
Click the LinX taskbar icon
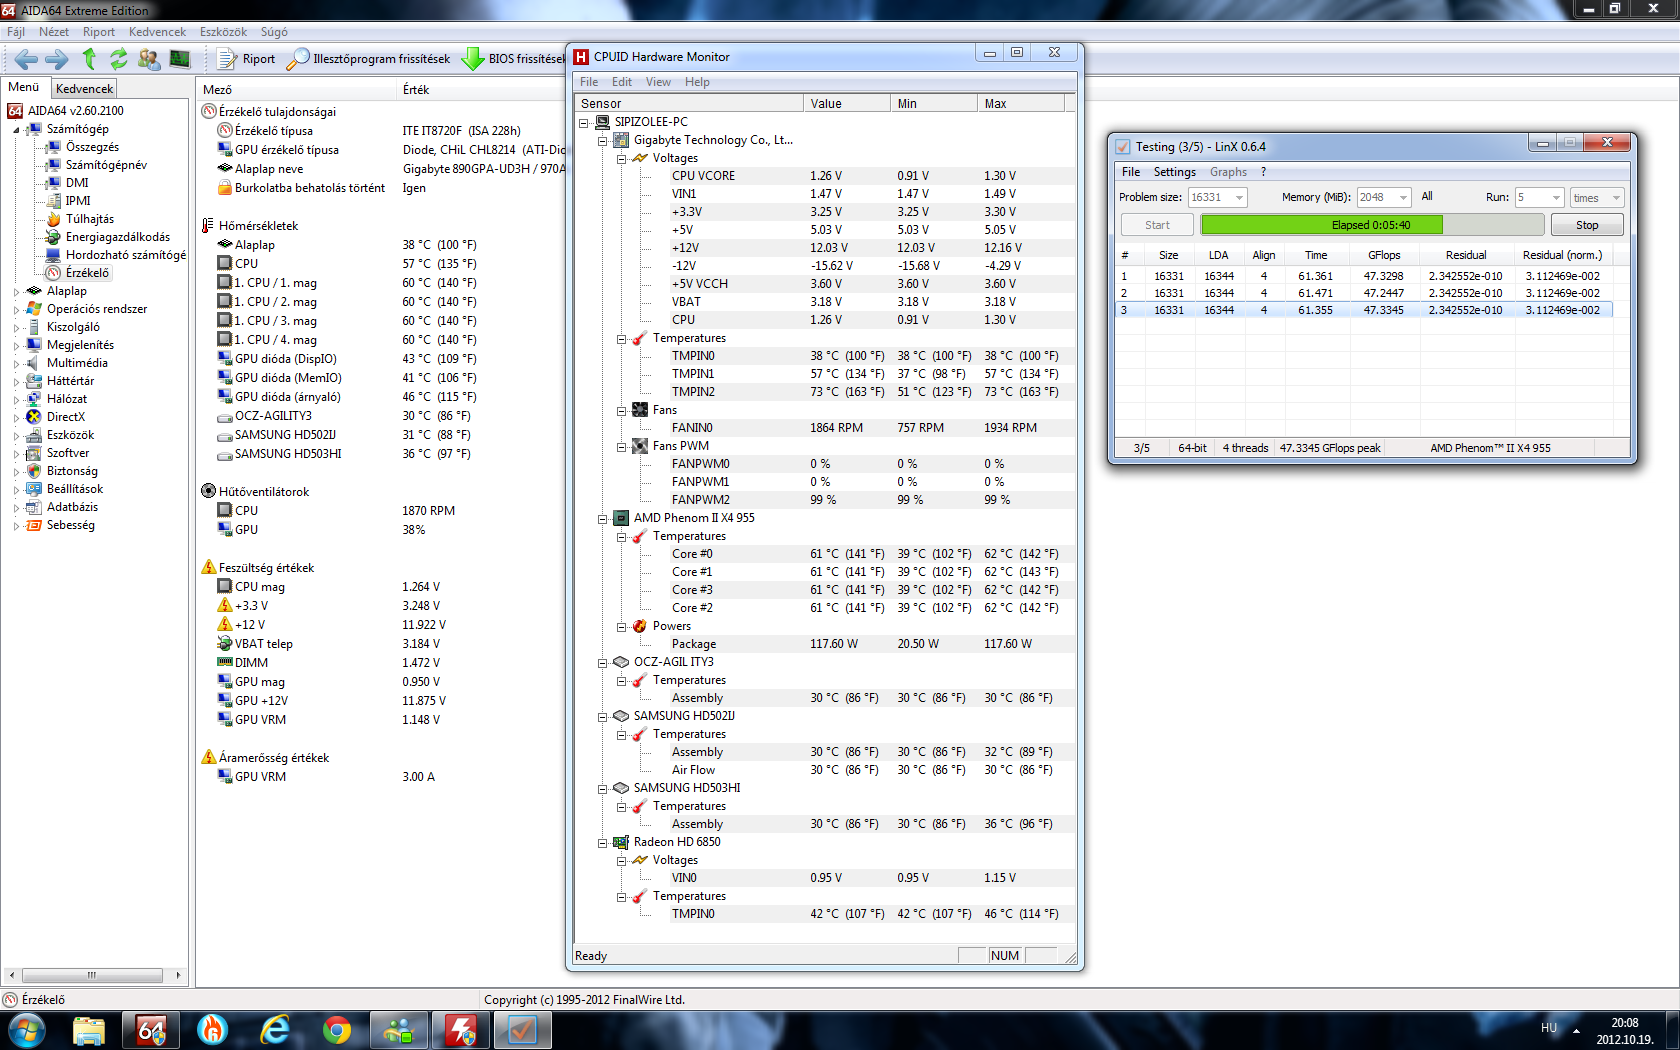[522, 1030]
